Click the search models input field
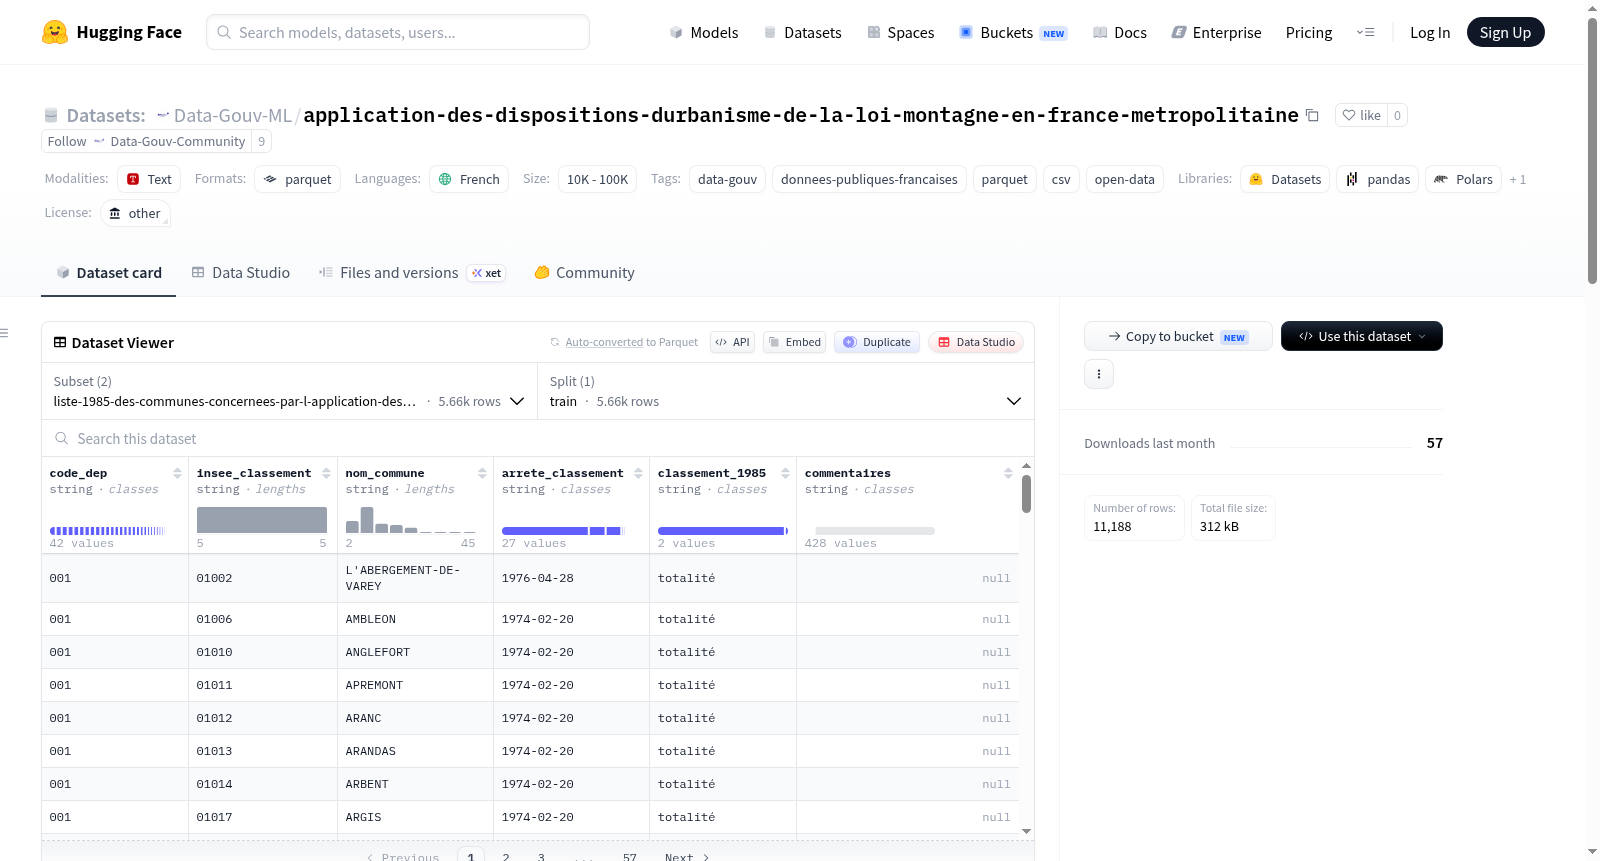Viewport: 1600px width, 861px height. tap(398, 32)
